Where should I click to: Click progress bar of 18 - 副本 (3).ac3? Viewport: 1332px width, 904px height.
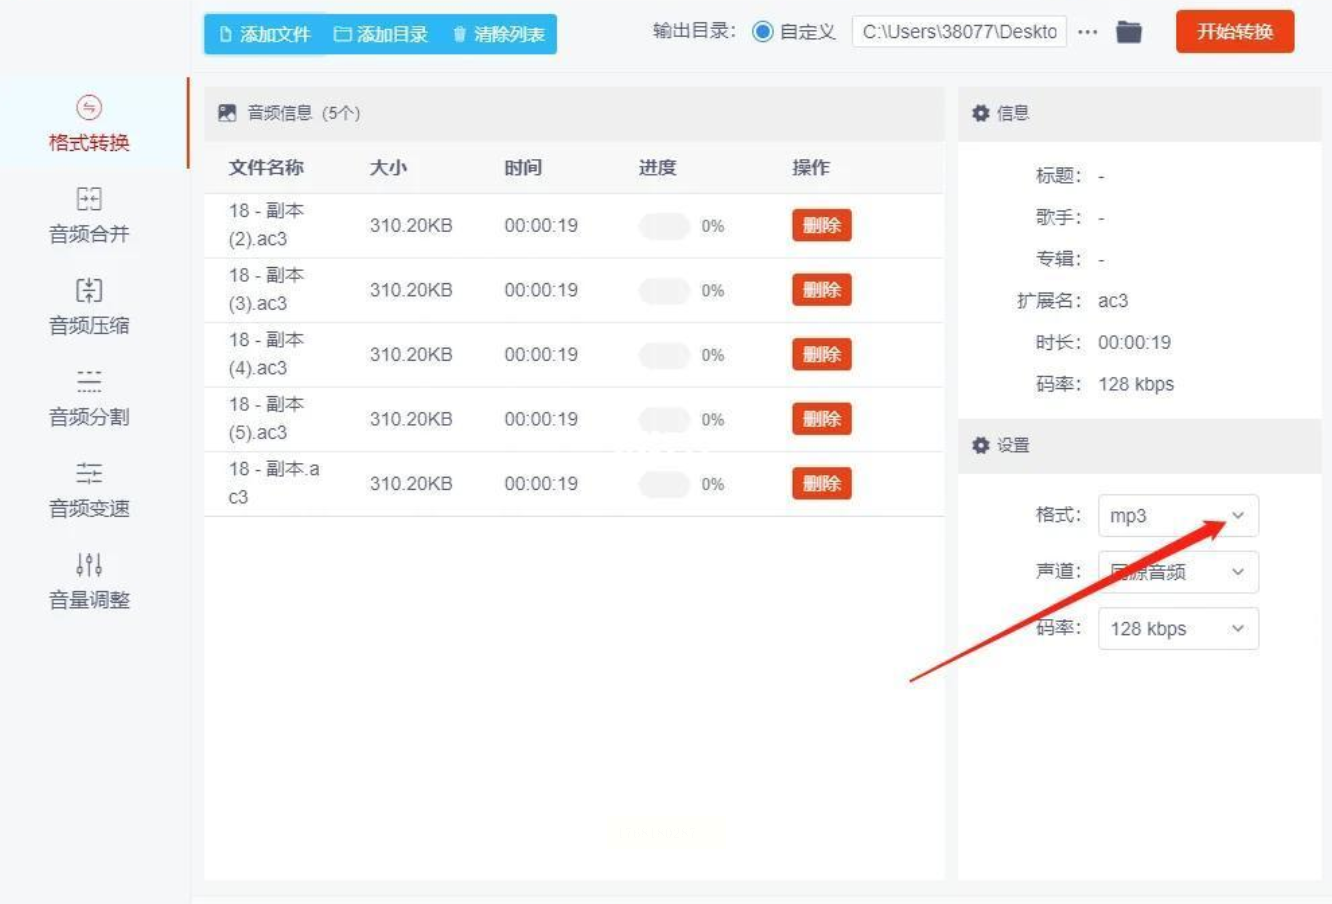pyautogui.click(x=664, y=291)
